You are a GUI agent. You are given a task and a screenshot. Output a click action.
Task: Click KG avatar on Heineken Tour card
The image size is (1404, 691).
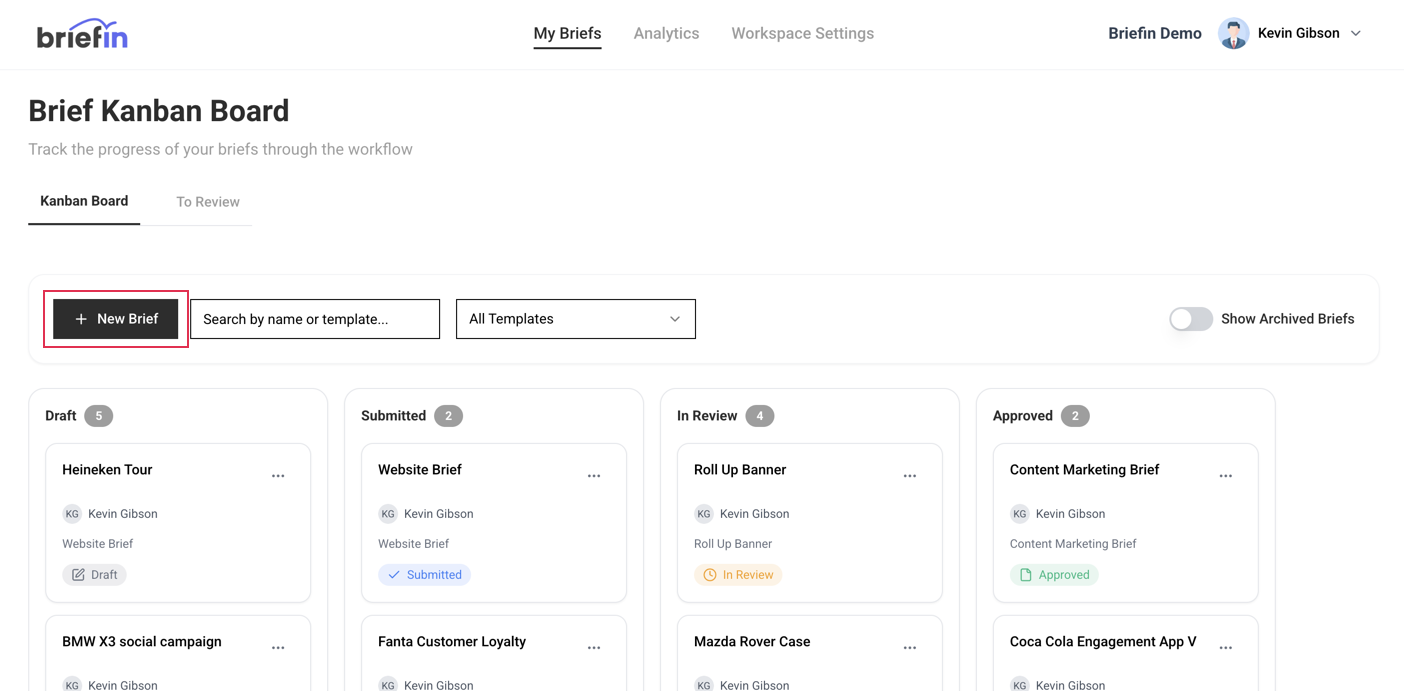[x=72, y=514]
